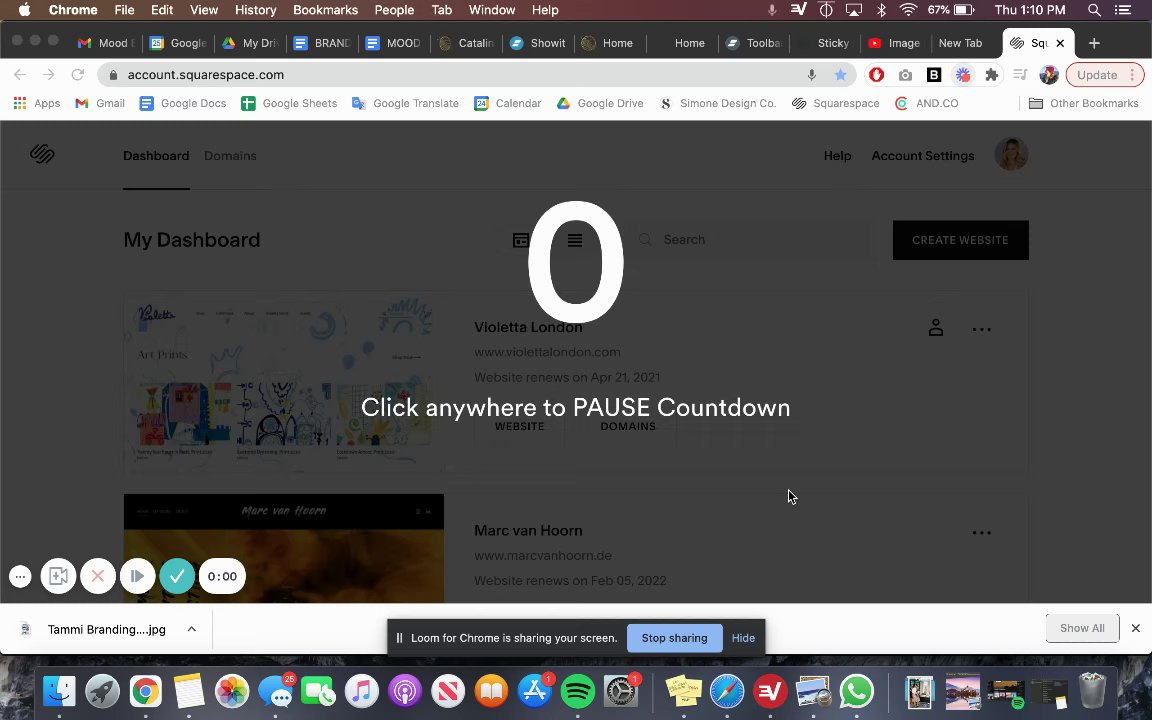Viewport: 1152px width, 720px height.
Task: Open the History menu in menu bar
Action: (255, 10)
